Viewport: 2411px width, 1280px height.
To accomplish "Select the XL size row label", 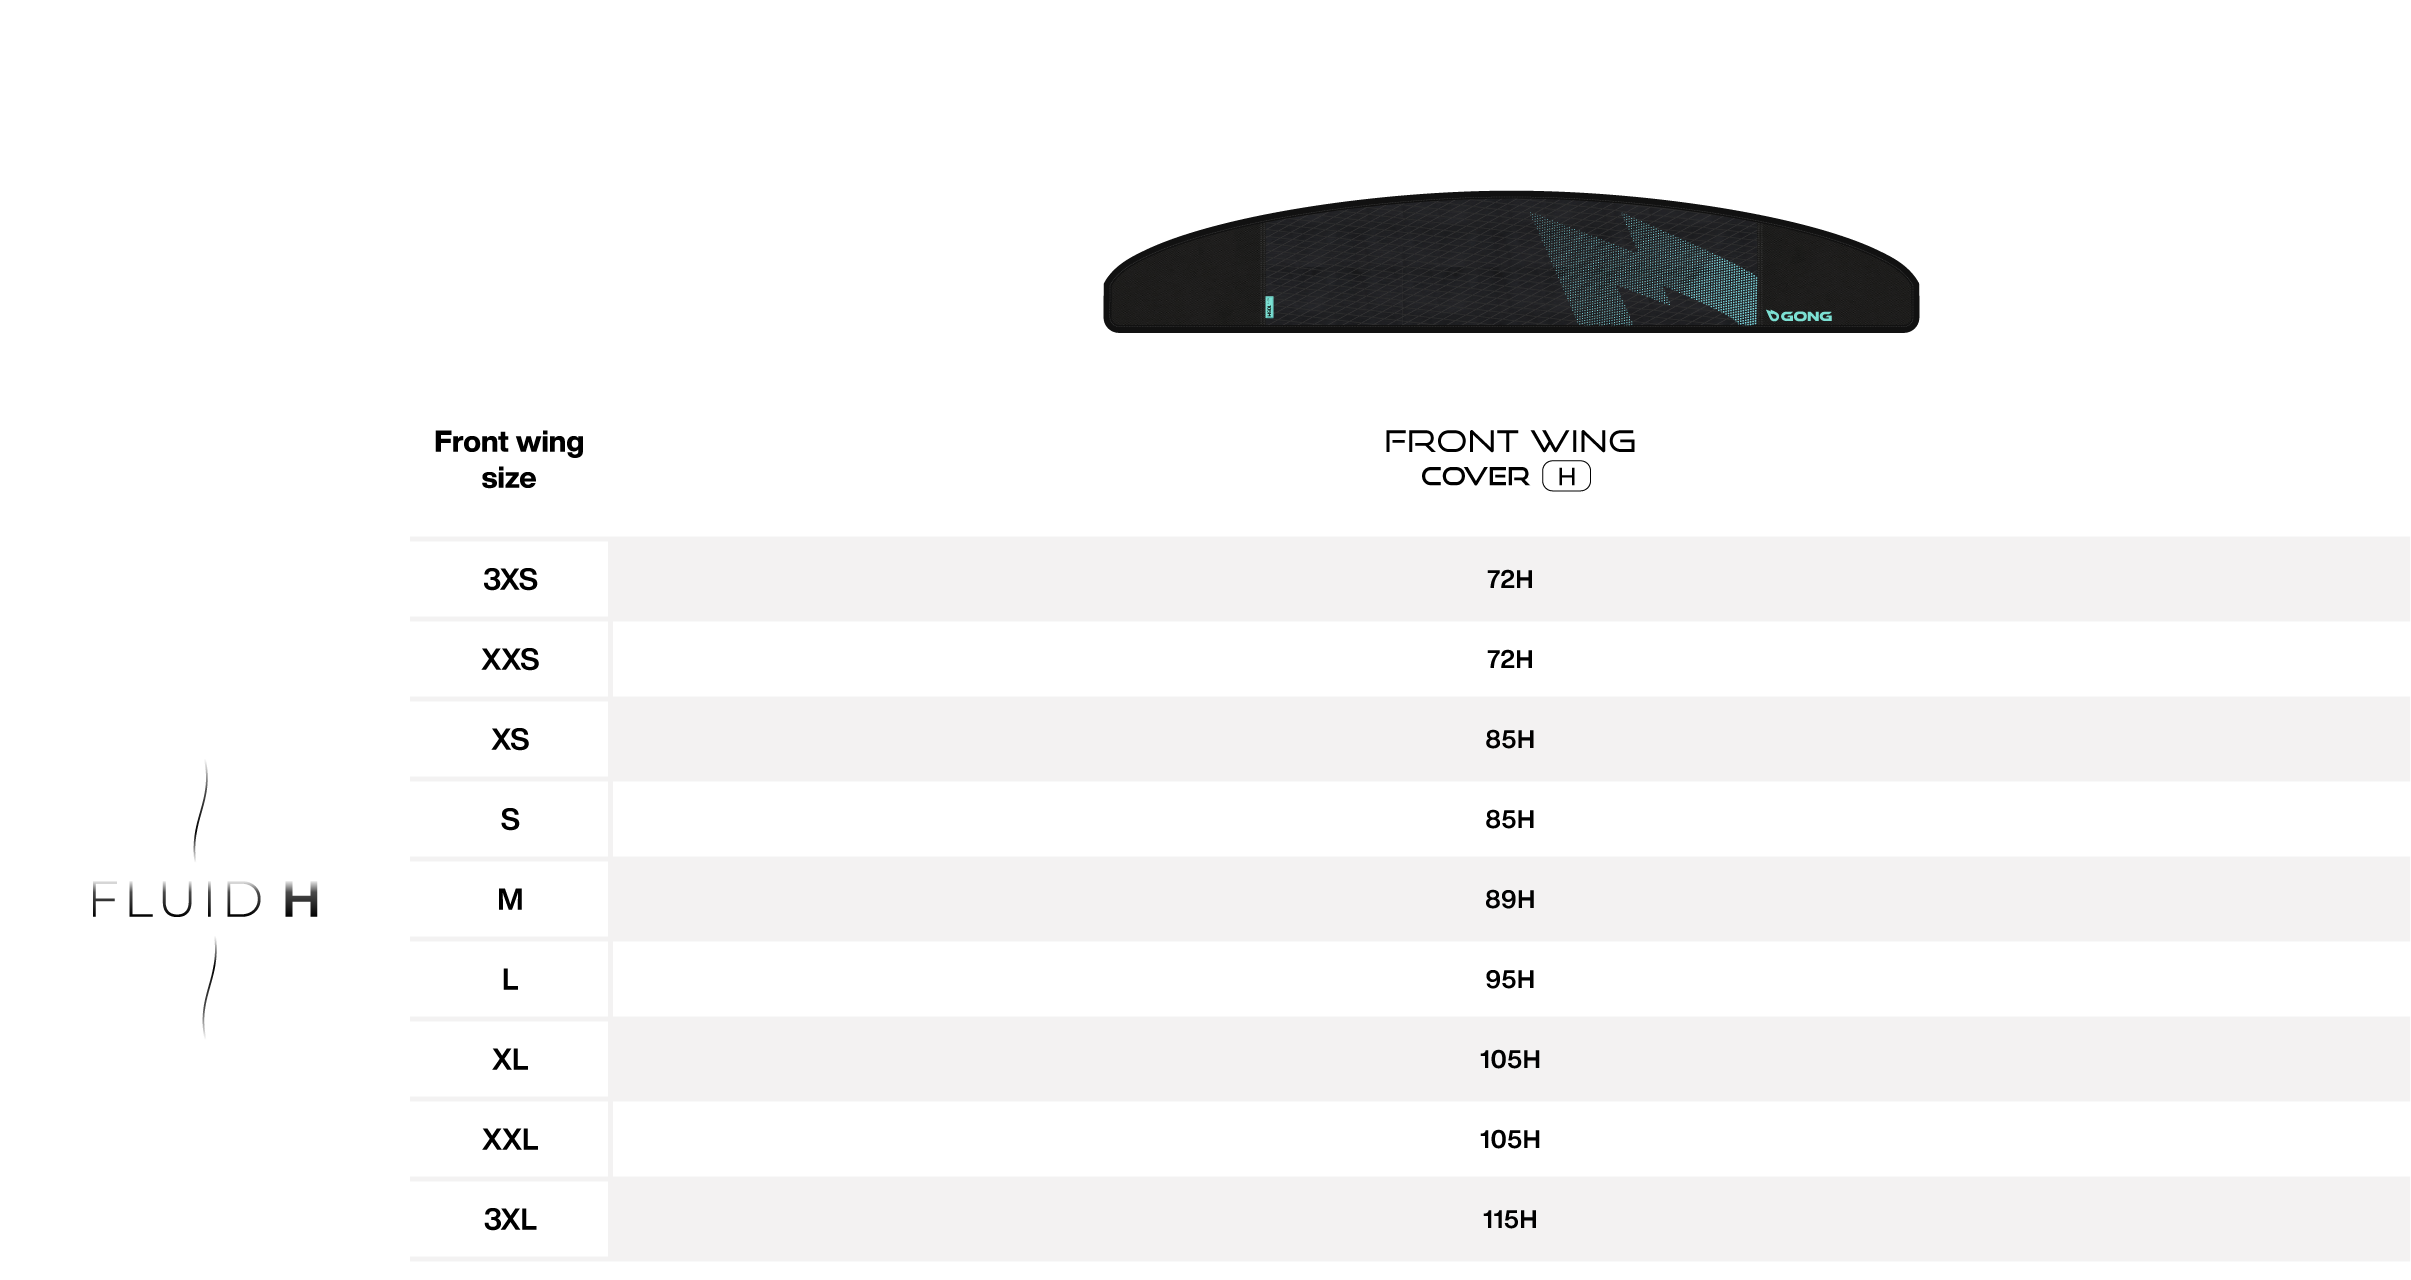I will coord(510,1059).
